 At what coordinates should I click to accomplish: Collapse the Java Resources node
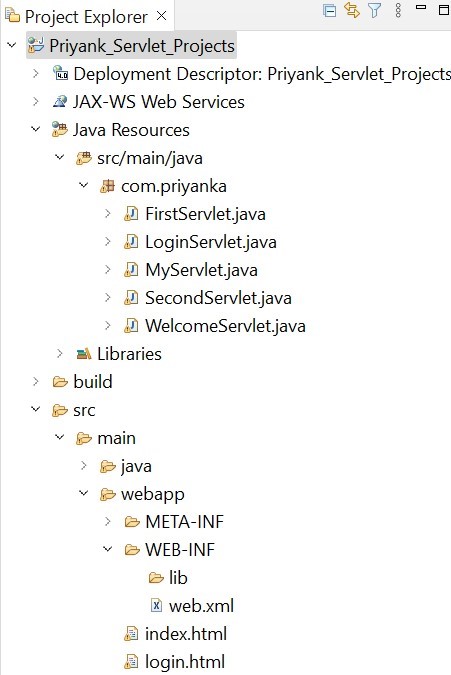36,129
